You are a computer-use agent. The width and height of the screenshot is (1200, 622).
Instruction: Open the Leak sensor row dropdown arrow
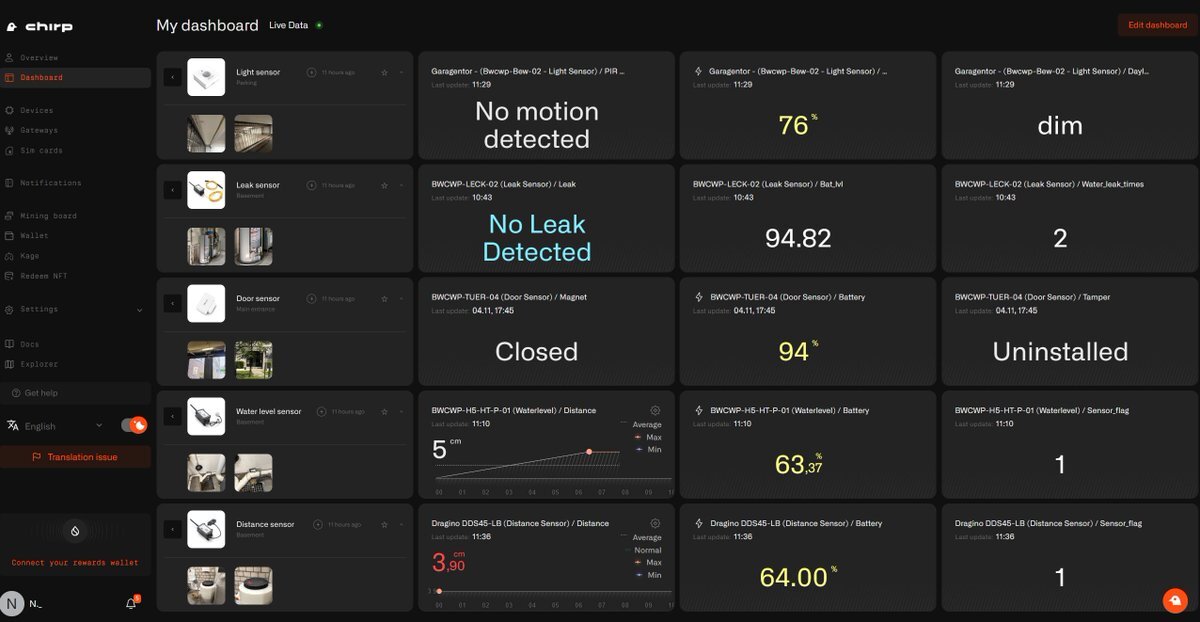[x=401, y=185]
